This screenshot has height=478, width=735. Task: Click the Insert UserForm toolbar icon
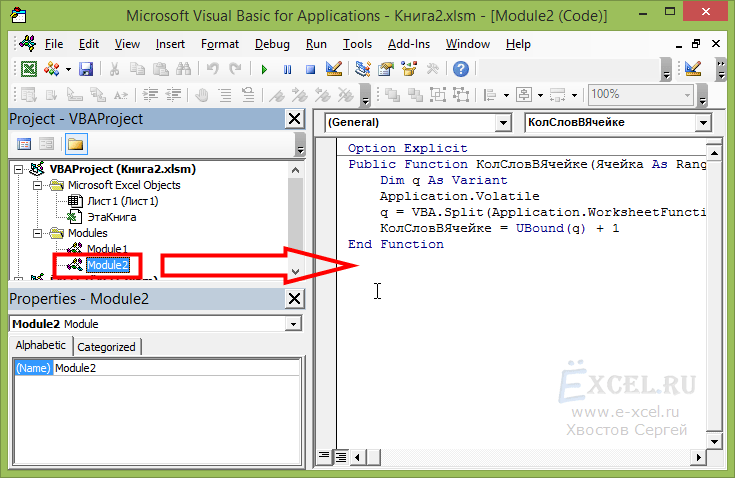(x=52, y=69)
